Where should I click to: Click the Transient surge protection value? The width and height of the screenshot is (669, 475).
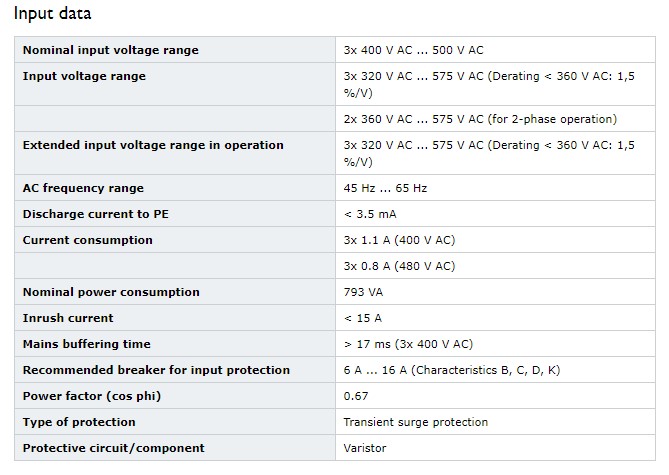click(416, 423)
